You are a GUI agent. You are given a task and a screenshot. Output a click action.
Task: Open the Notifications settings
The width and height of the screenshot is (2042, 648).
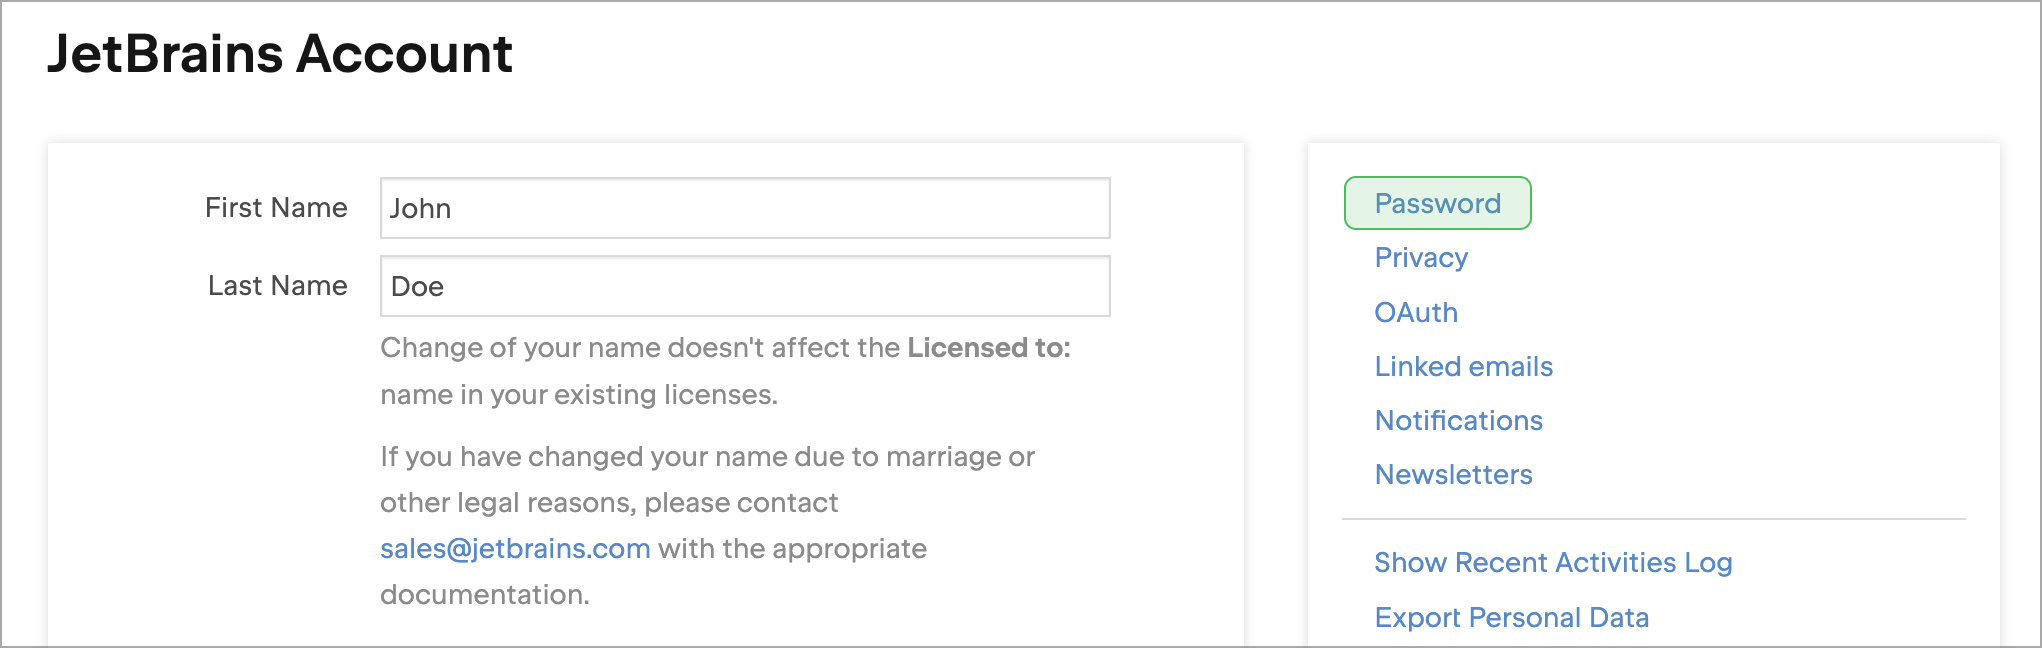pos(1458,421)
